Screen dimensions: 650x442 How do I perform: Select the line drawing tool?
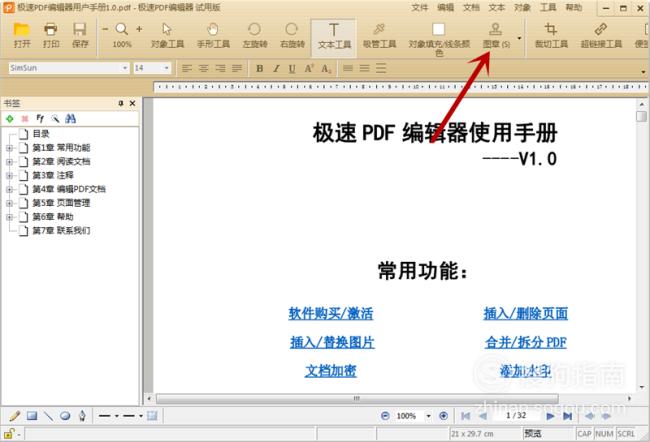tap(49, 415)
